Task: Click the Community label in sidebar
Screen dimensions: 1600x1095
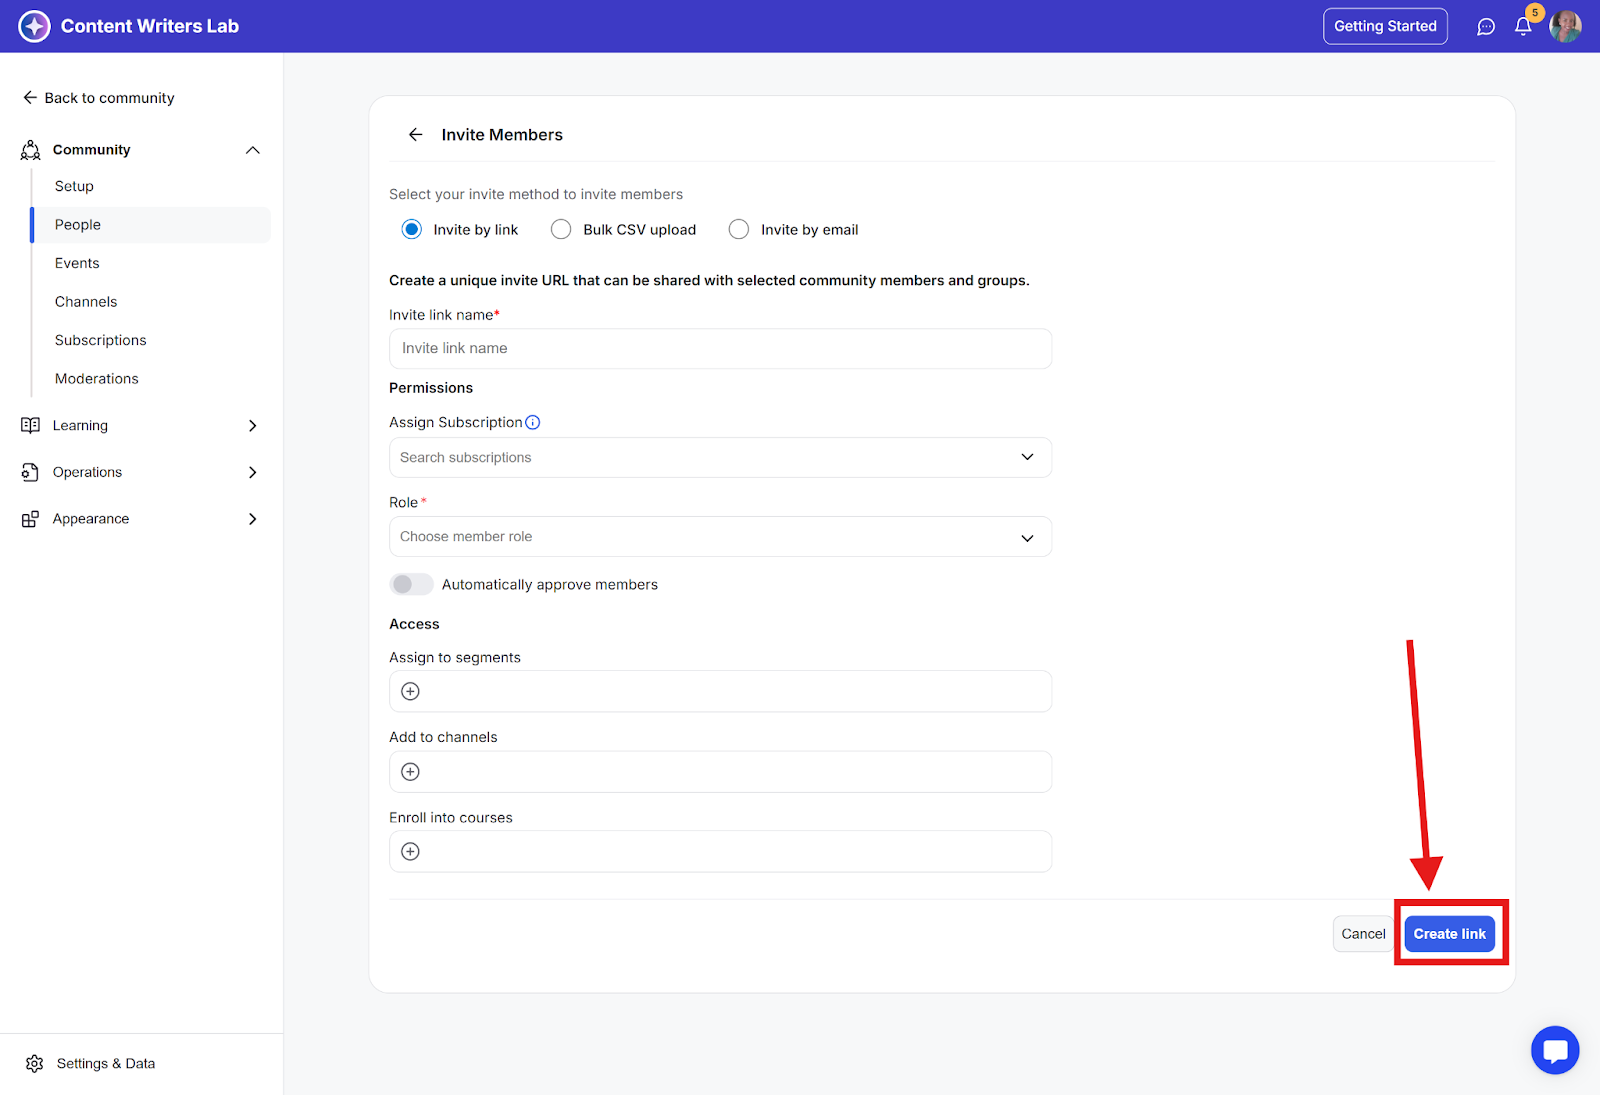Action: coord(91,150)
